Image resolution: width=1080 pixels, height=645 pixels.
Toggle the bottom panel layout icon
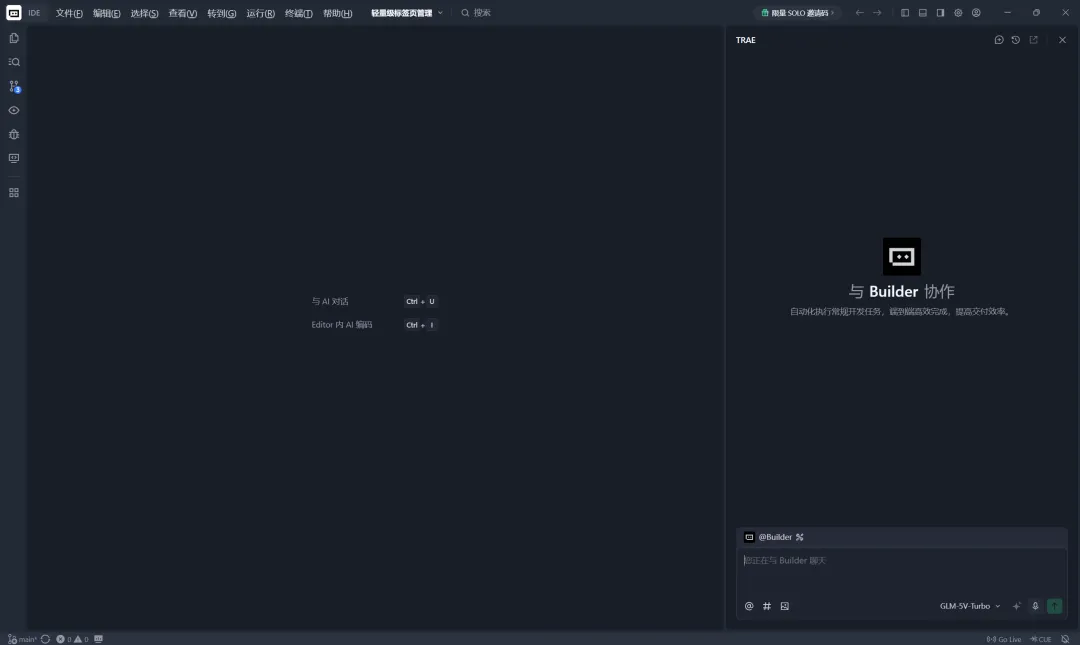(923, 12)
